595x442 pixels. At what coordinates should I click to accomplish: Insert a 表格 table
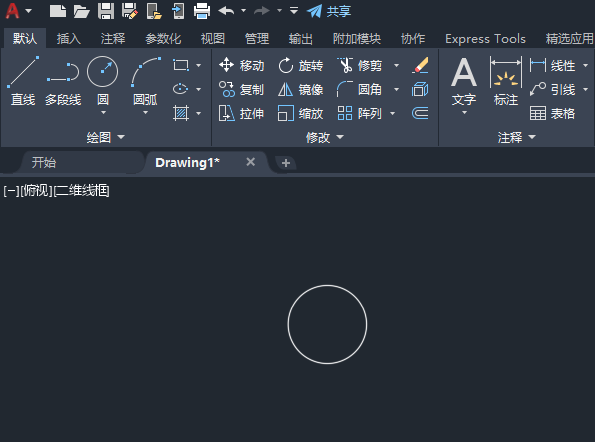coord(552,113)
